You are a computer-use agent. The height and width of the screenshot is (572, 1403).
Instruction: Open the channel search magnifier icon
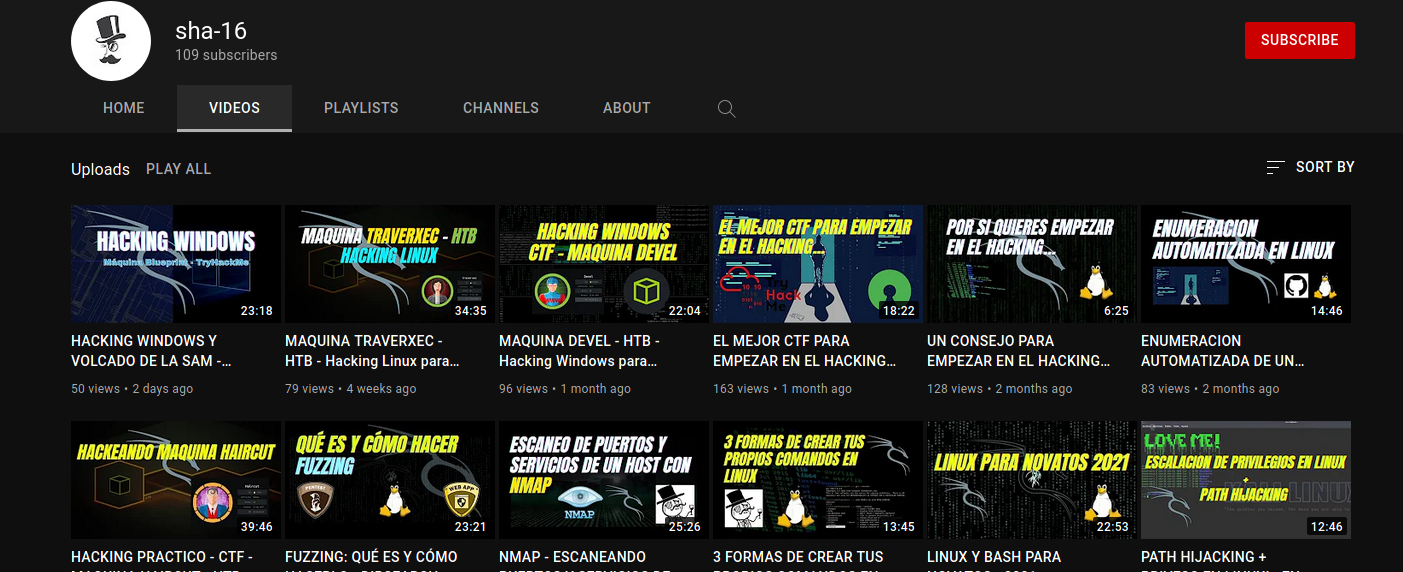coord(727,109)
